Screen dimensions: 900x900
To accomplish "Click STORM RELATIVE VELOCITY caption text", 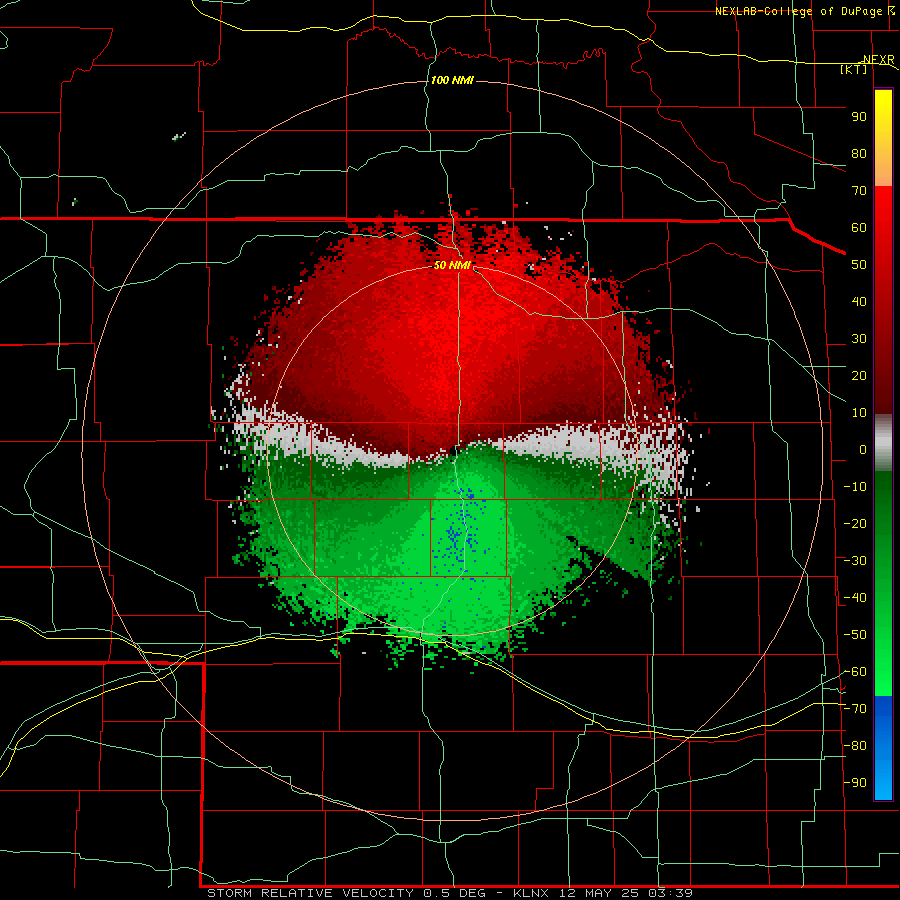I will tap(310, 893).
